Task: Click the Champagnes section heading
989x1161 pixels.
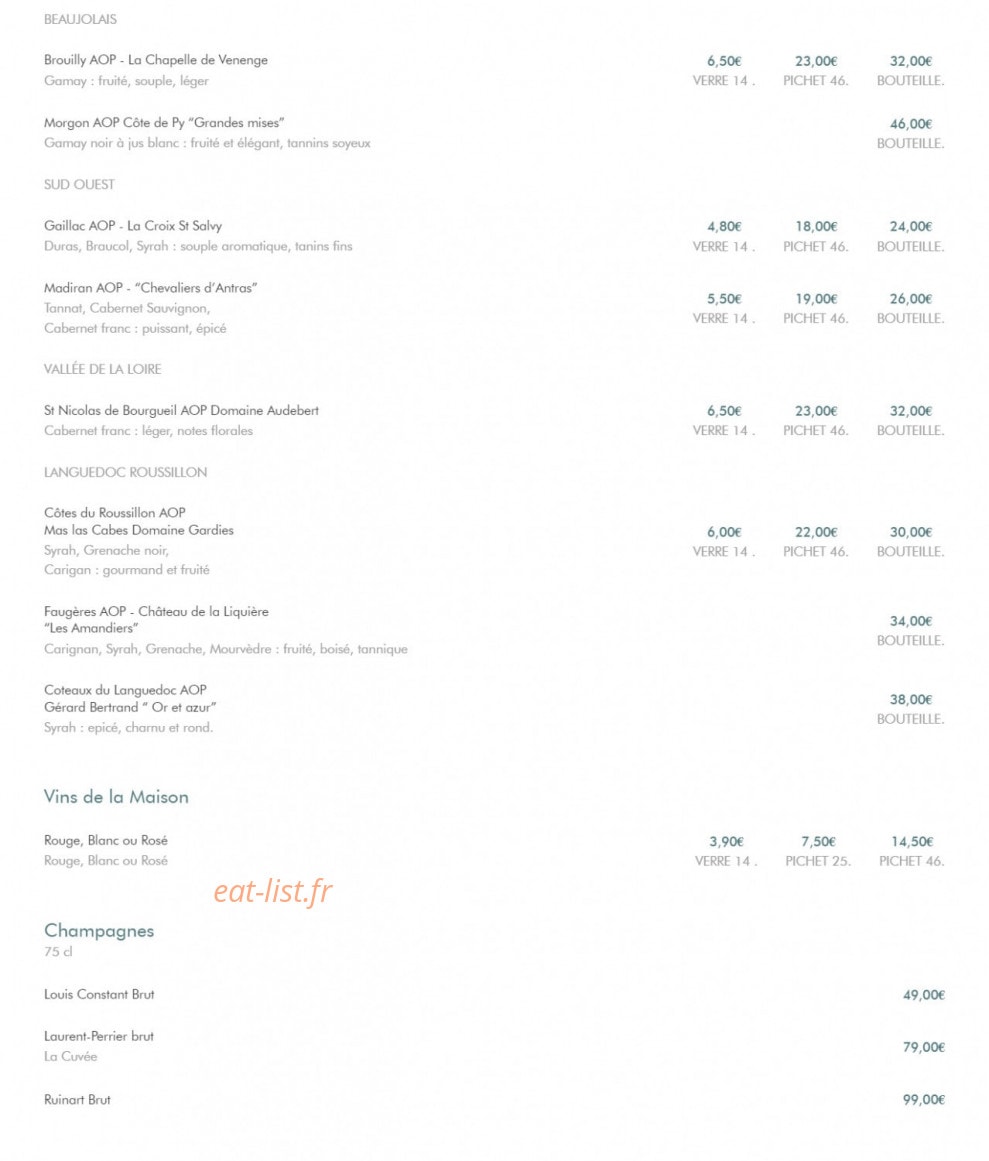Action: pyautogui.click(x=99, y=931)
